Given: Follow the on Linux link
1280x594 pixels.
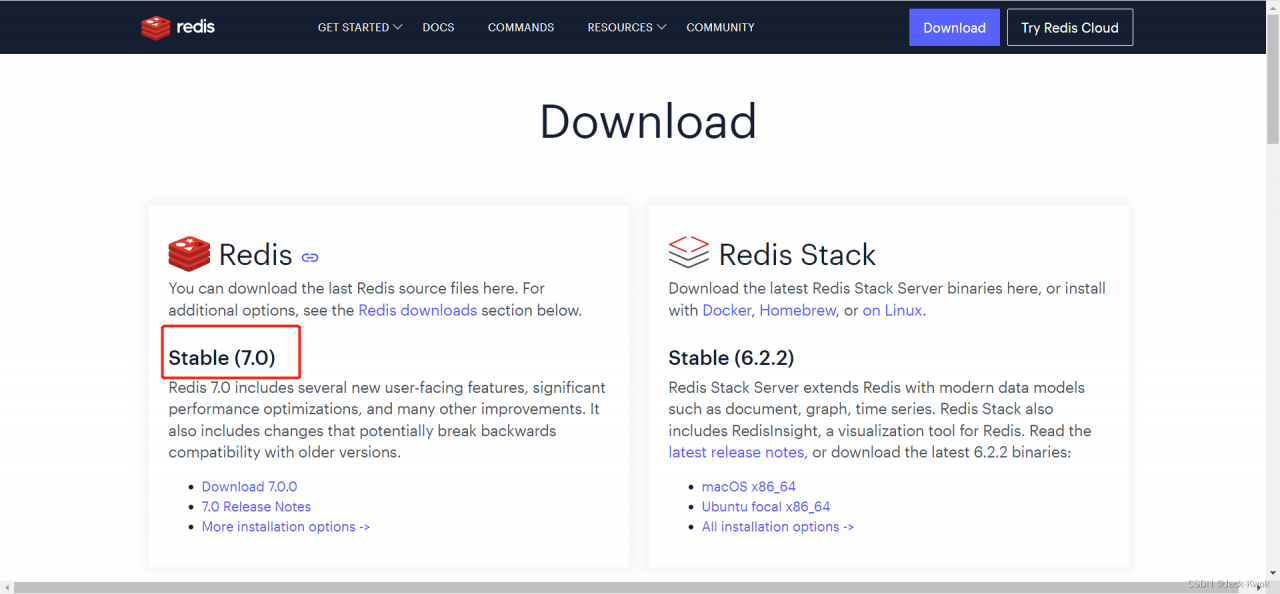Looking at the screenshot, I should coord(893,310).
